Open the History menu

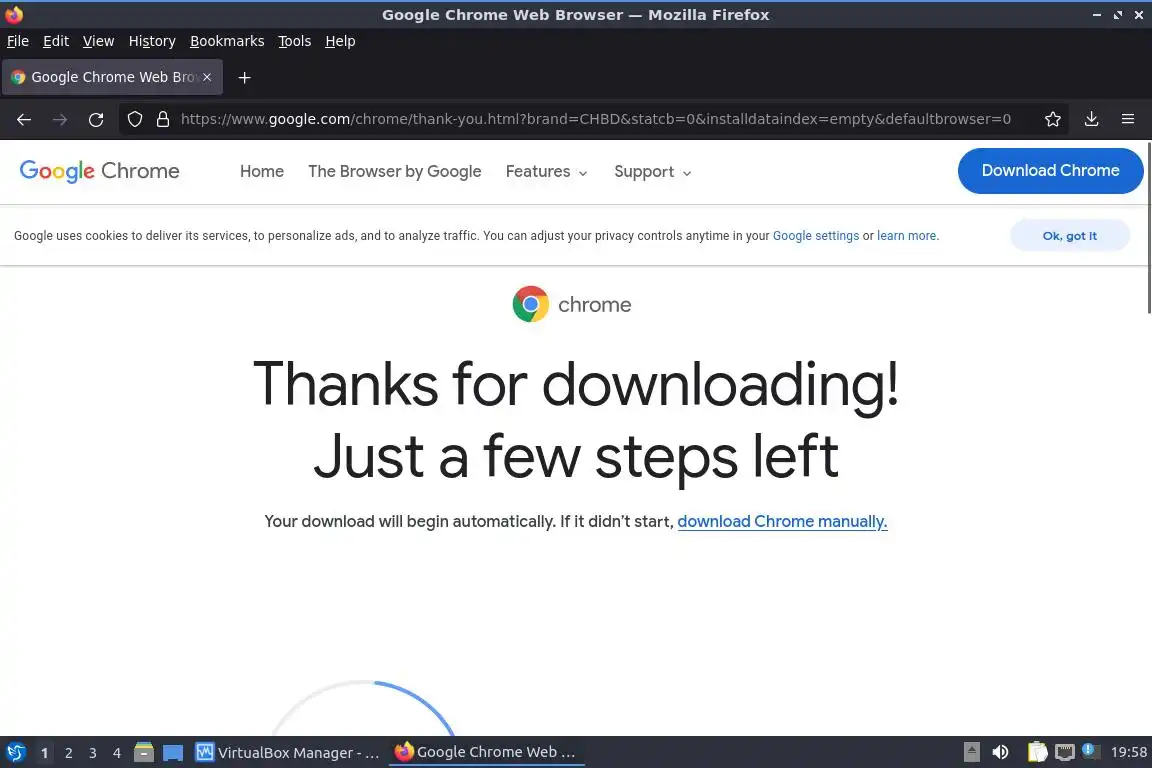[x=152, y=41]
